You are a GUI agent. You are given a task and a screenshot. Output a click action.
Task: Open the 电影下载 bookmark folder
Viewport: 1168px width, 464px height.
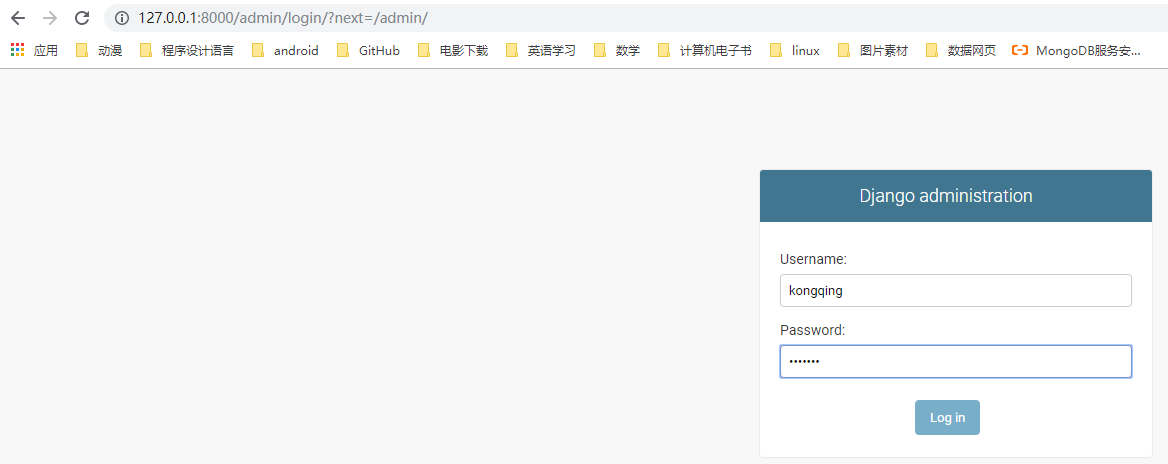coord(453,51)
